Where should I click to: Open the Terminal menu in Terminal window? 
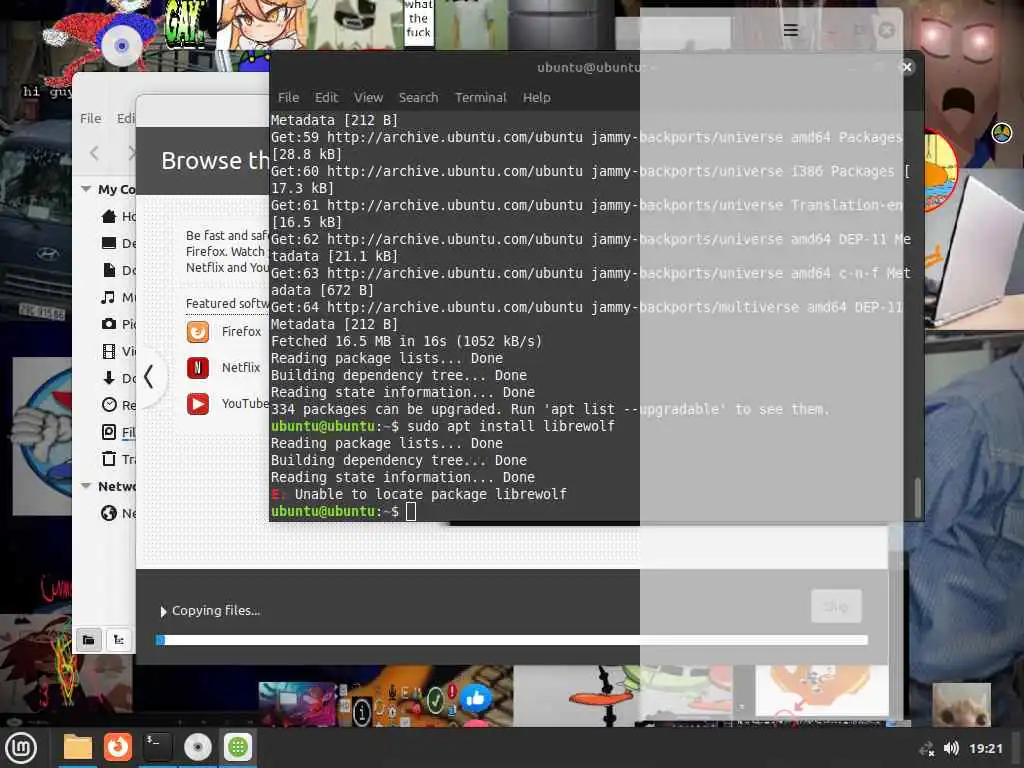click(x=481, y=97)
